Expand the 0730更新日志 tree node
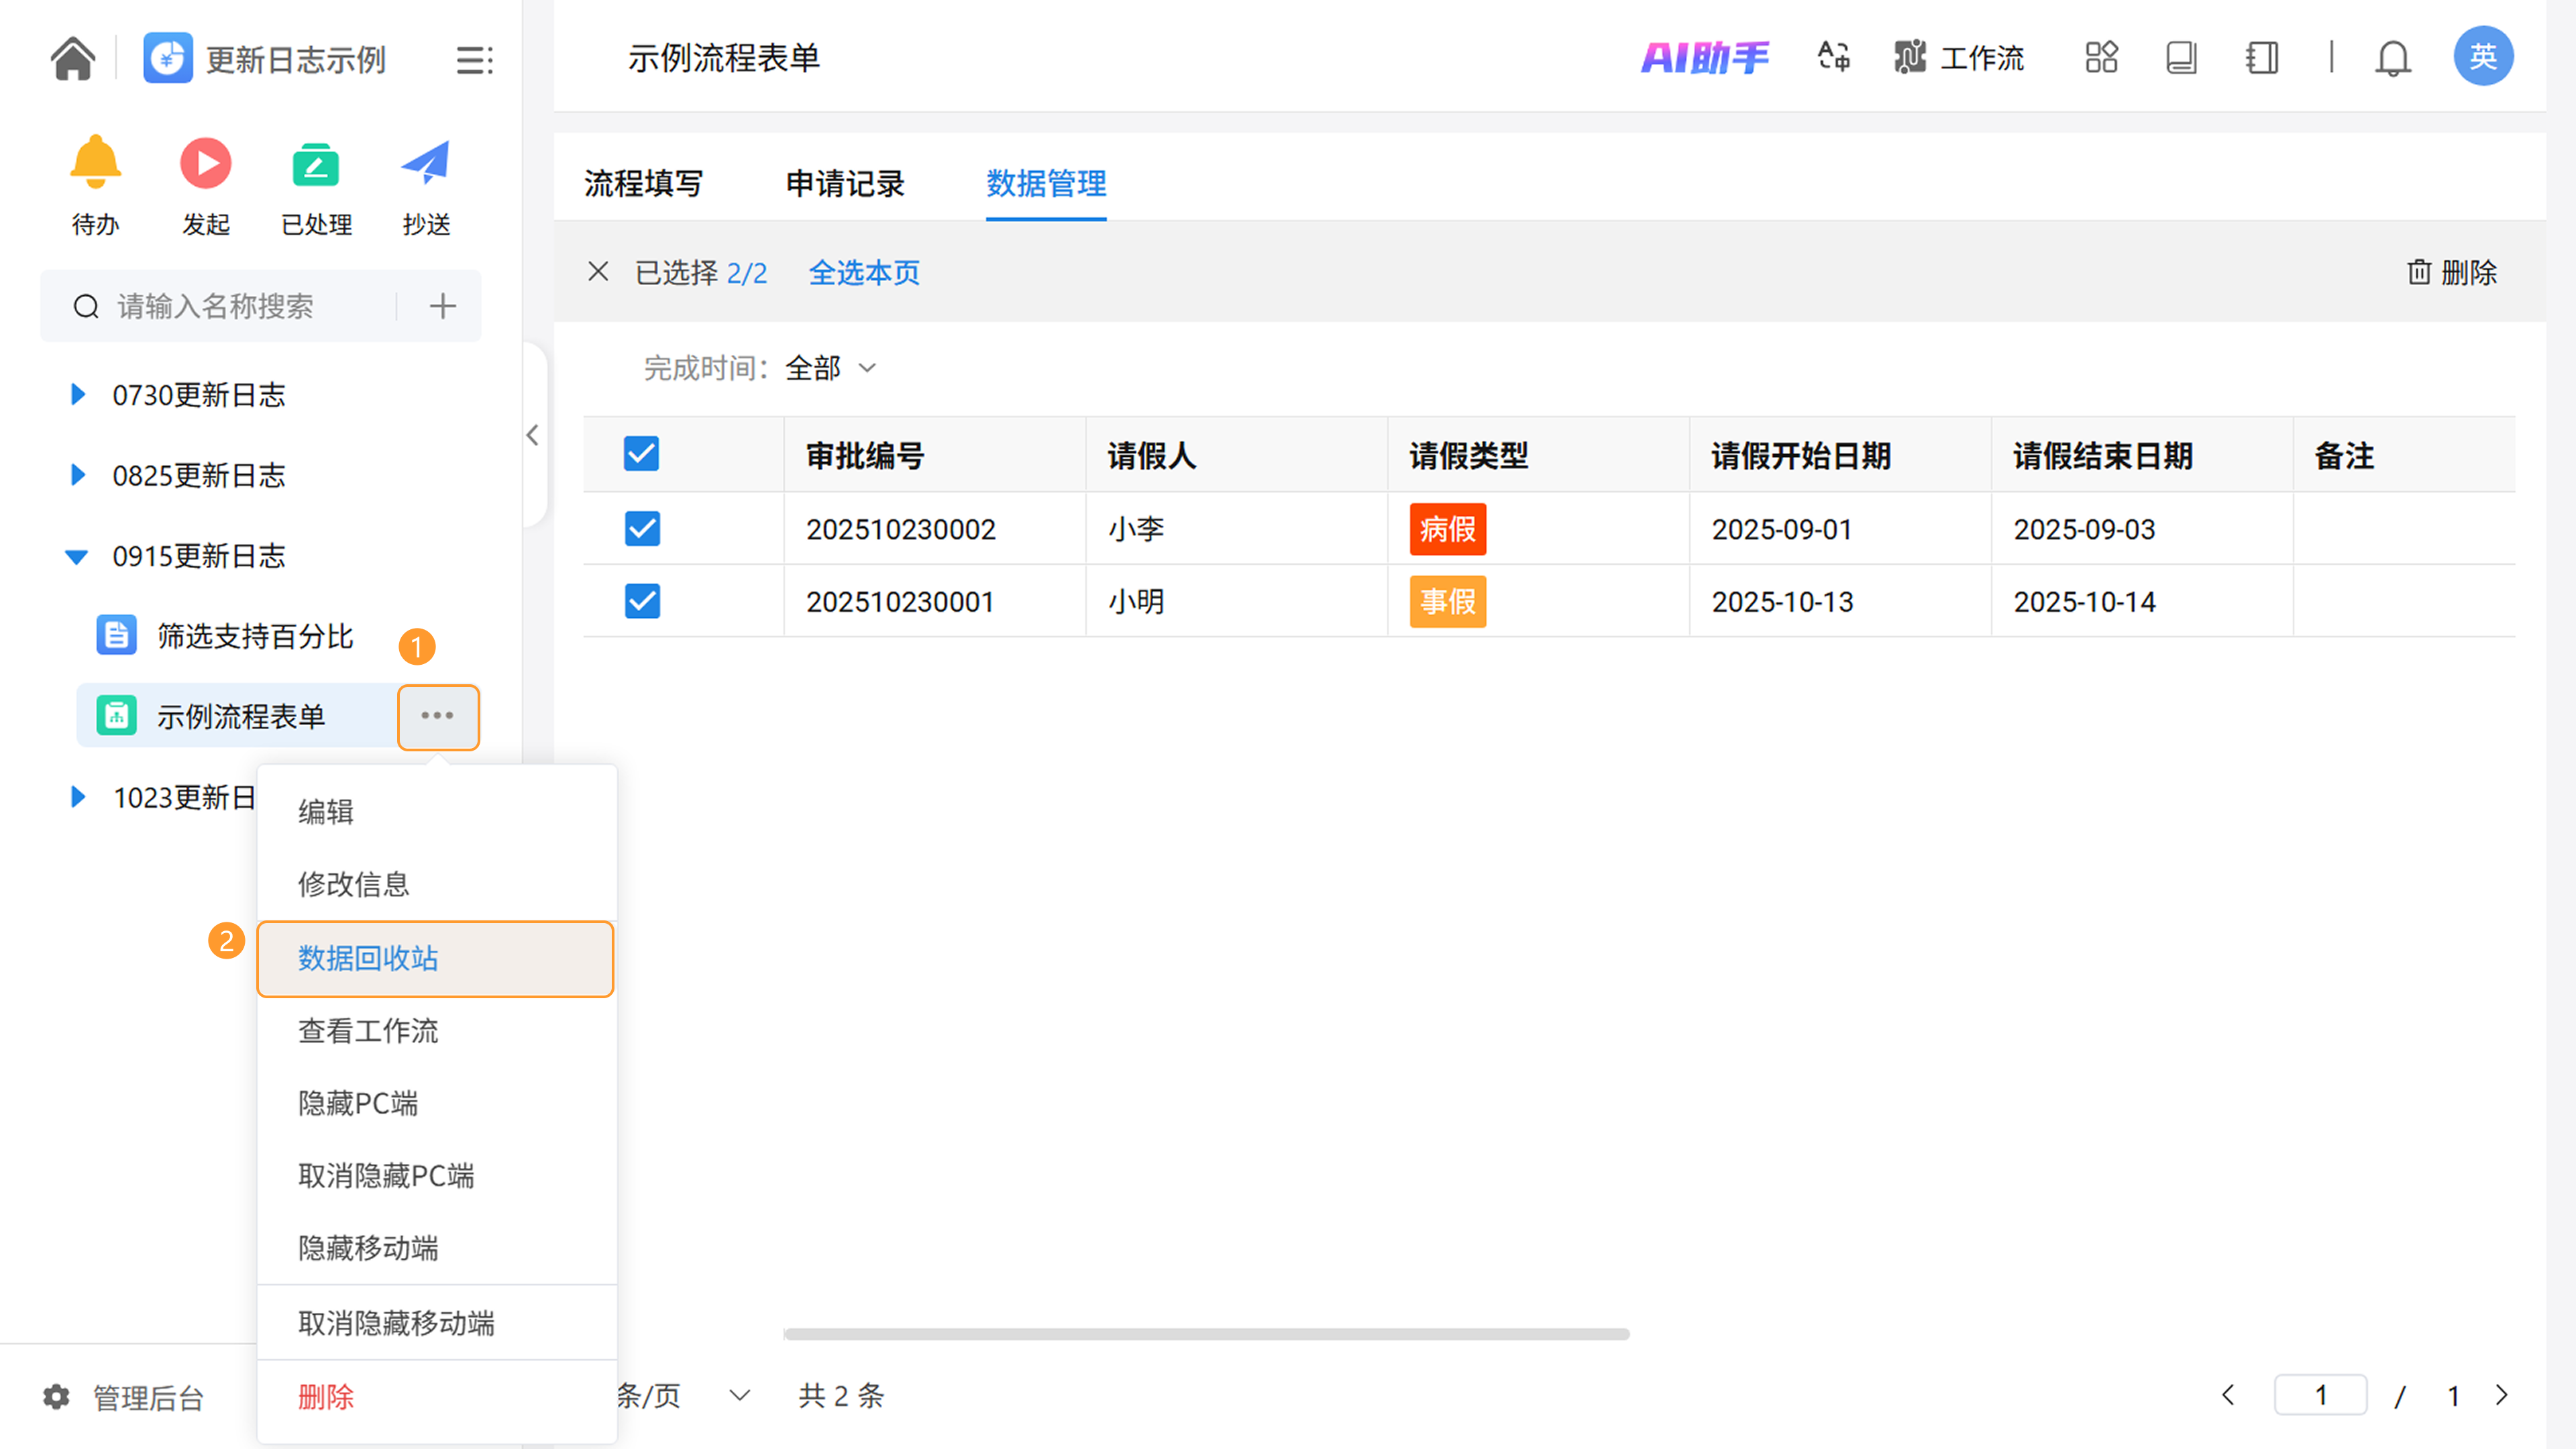 (77, 395)
